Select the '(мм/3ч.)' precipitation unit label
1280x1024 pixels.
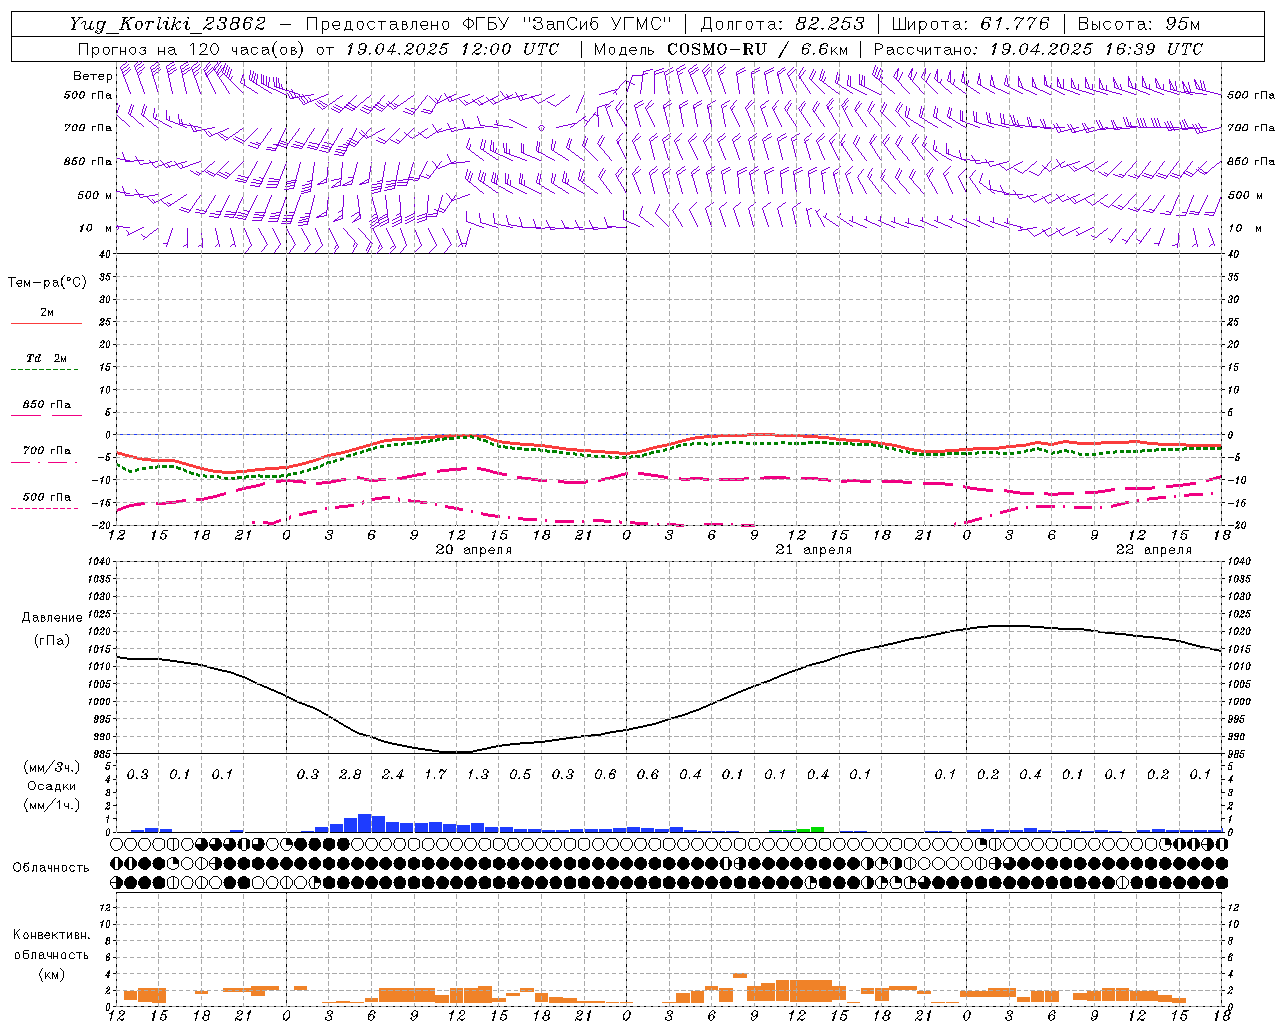[50, 767]
